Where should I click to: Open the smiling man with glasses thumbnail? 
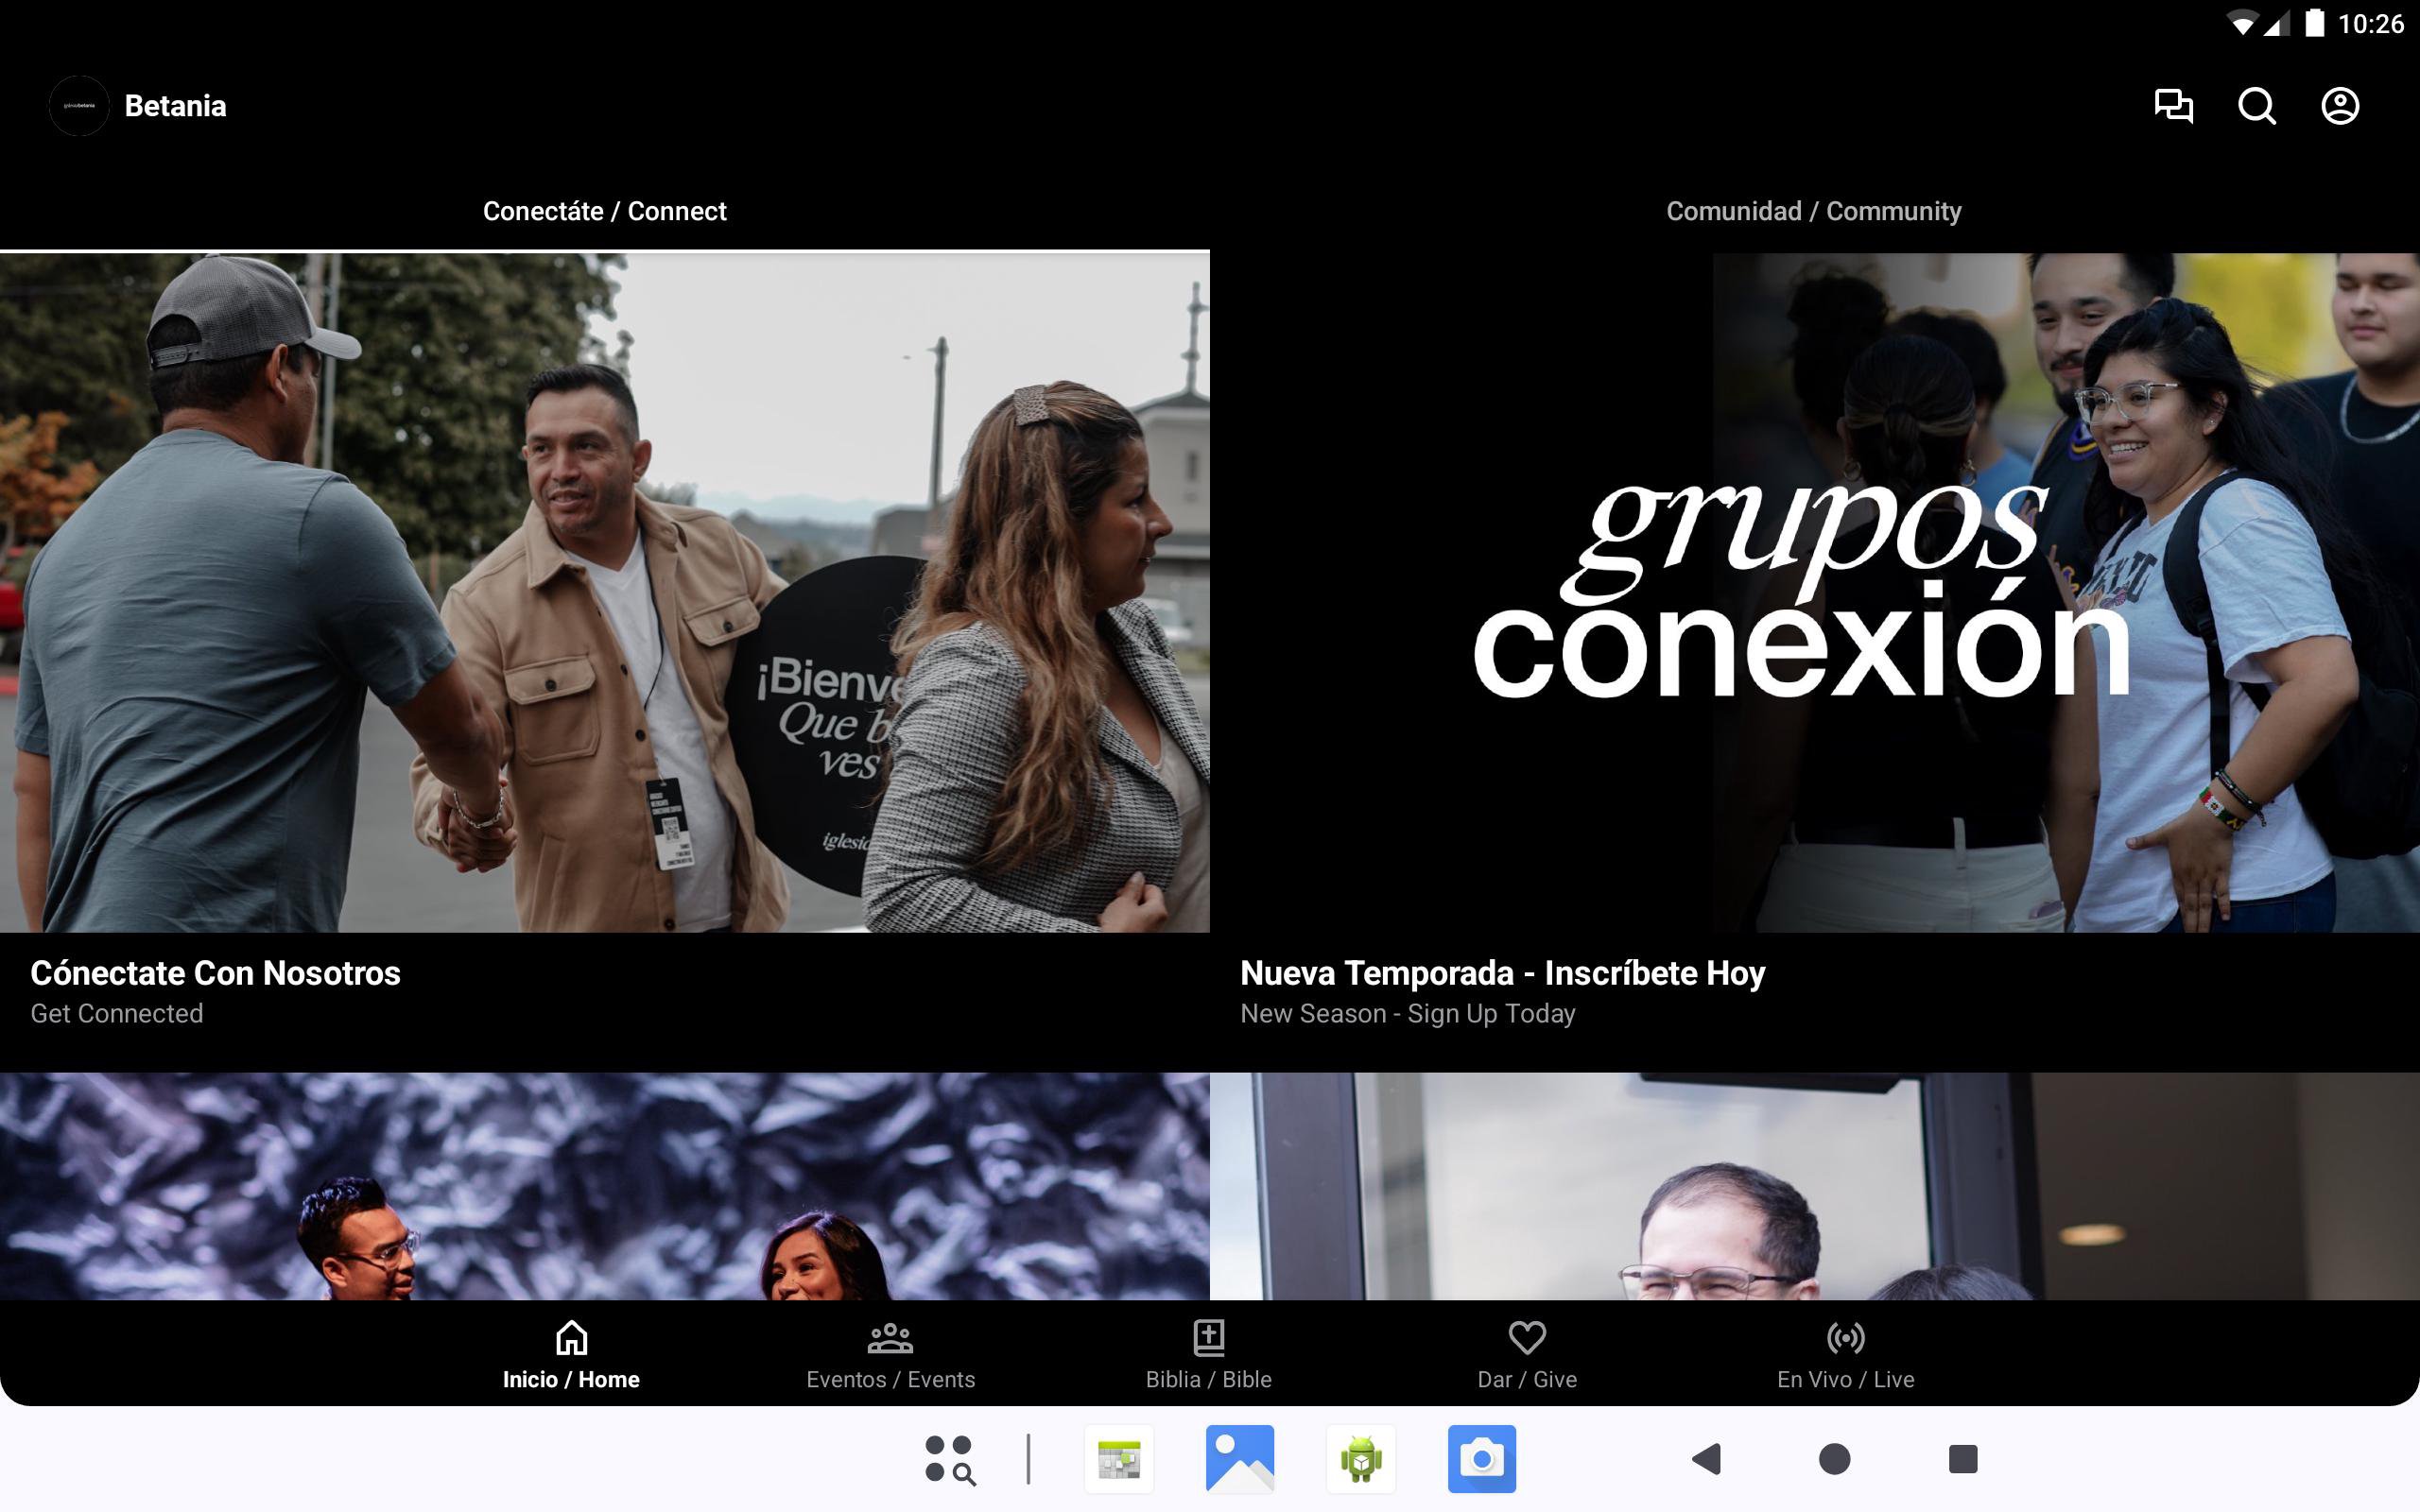tap(1813, 1186)
